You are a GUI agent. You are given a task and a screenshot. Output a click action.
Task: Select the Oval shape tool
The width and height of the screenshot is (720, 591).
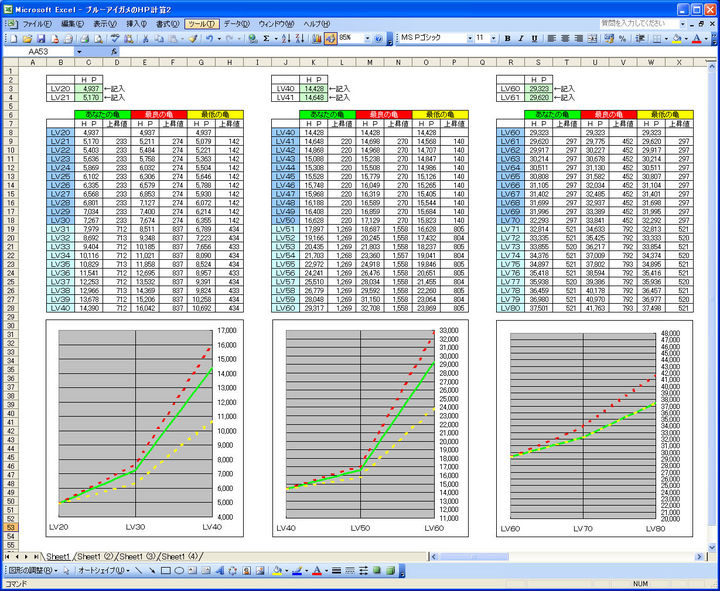pyautogui.click(x=179, y=571)
